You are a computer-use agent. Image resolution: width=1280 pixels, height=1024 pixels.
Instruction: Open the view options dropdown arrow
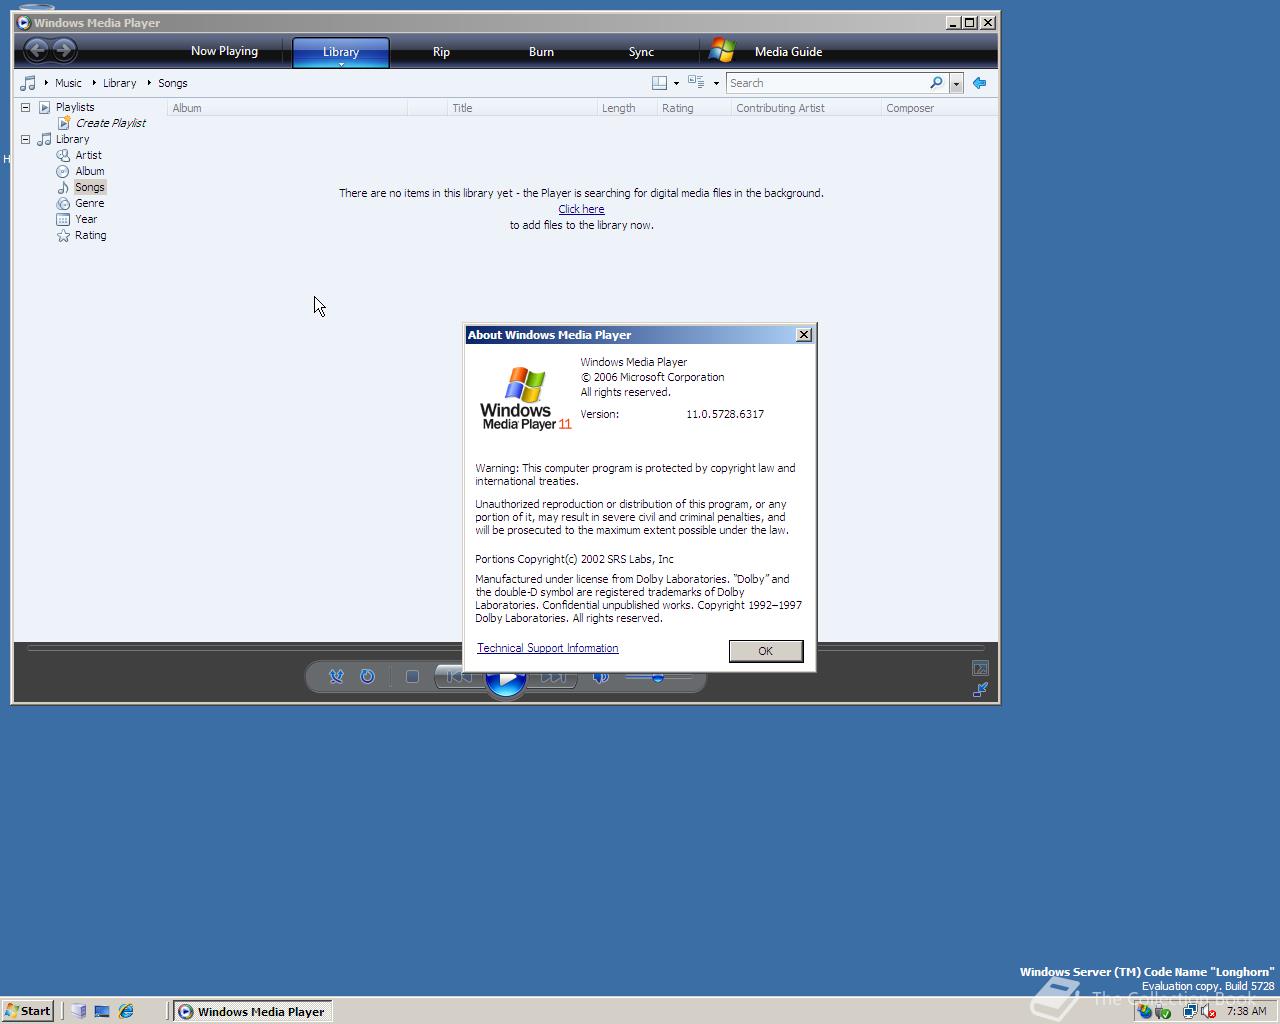pyautogui.click(x=716, y=84)
